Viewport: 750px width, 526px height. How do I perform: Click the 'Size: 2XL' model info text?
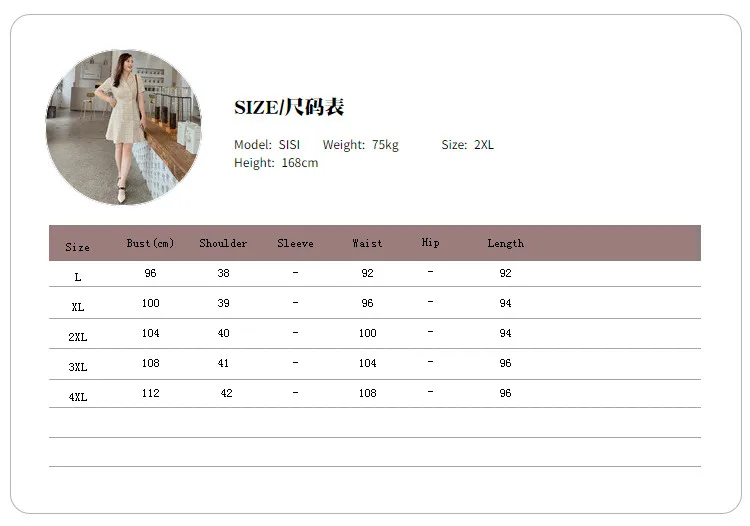coord(467,144)
